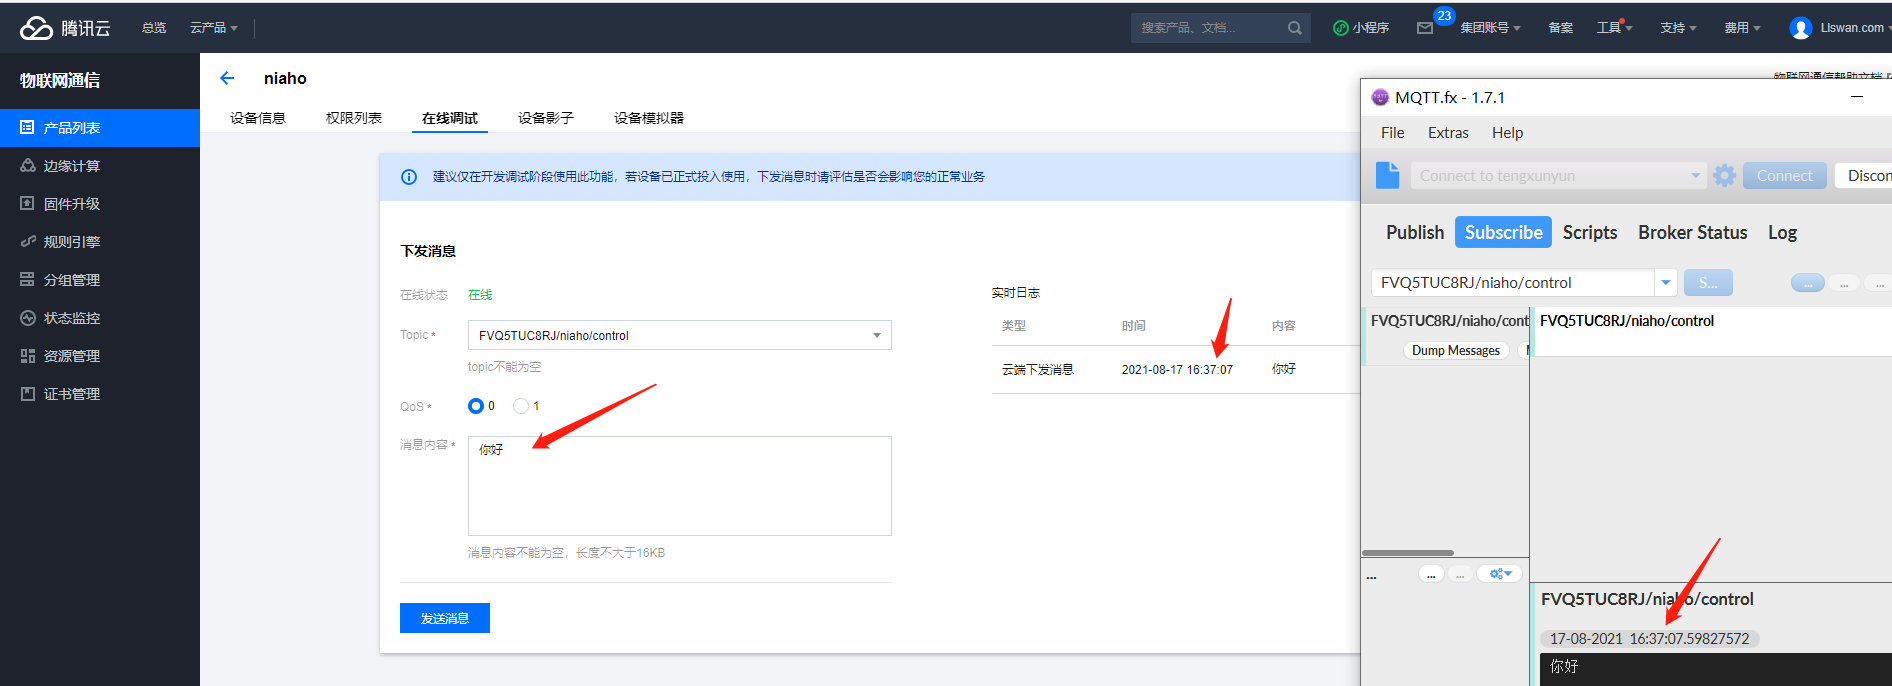
Task: Go back with the arrow next to niaho
Action: (227, 78)
